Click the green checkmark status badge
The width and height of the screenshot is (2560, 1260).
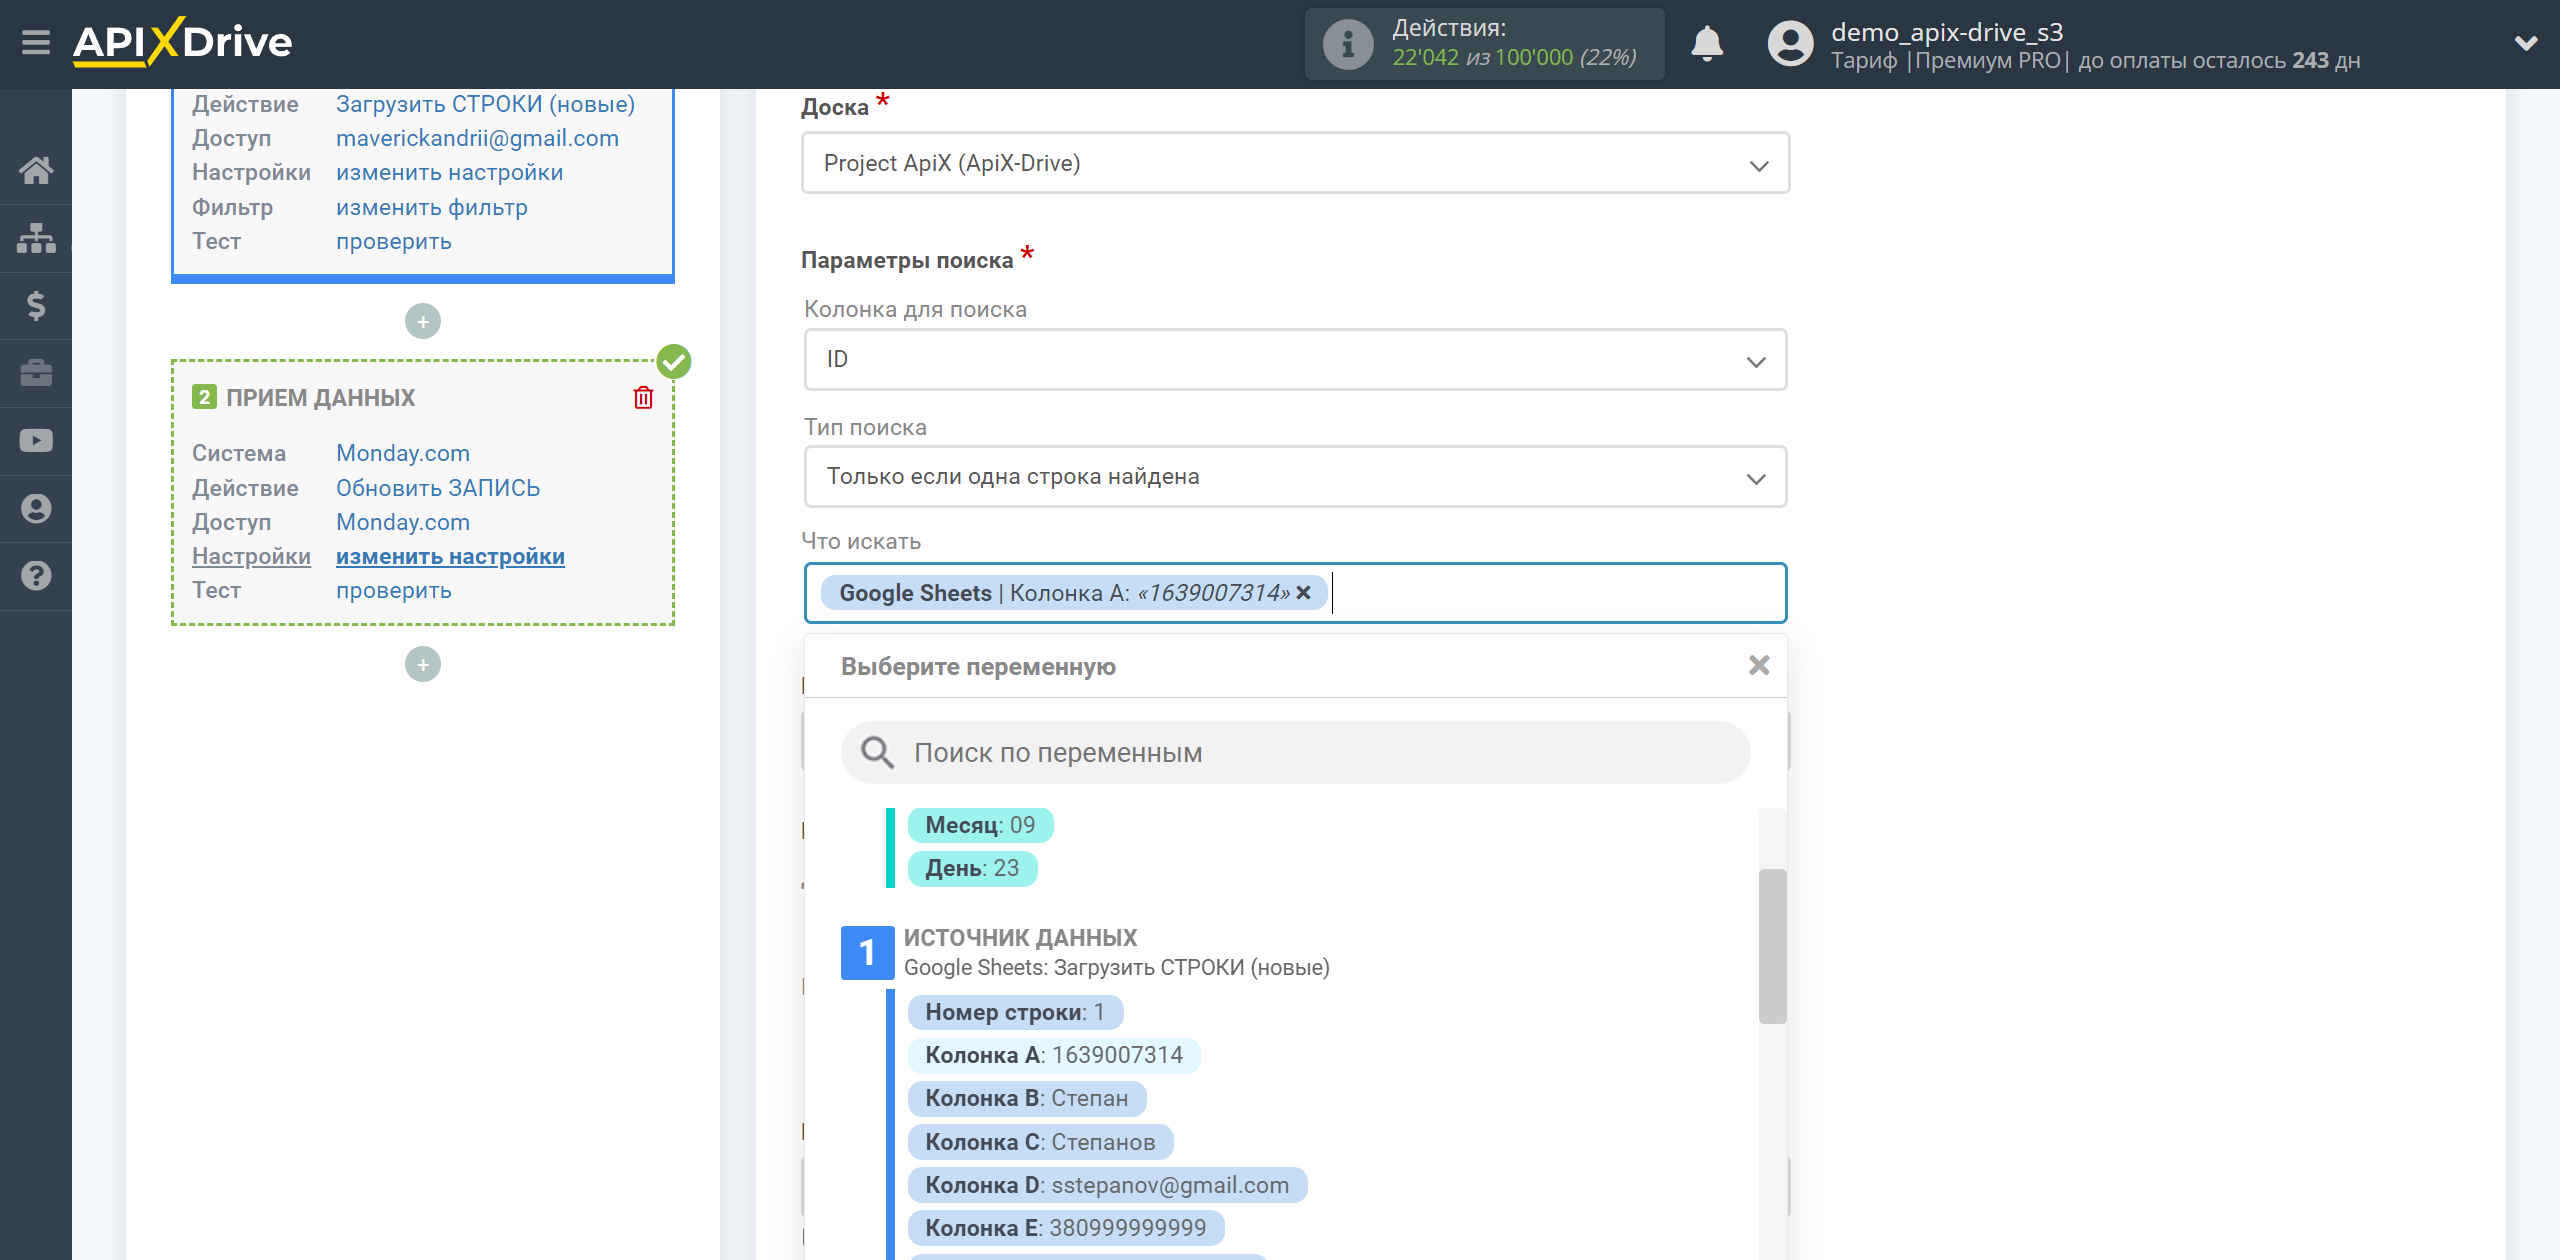674,362
